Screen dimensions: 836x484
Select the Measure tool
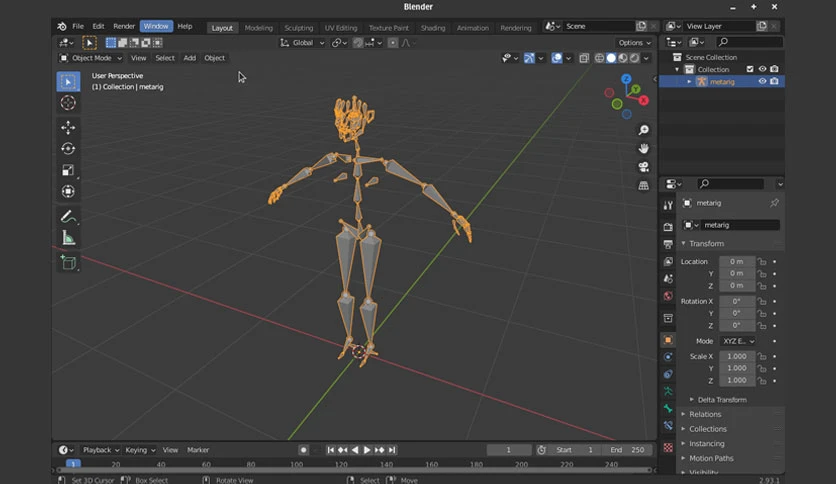pos(68,238)
